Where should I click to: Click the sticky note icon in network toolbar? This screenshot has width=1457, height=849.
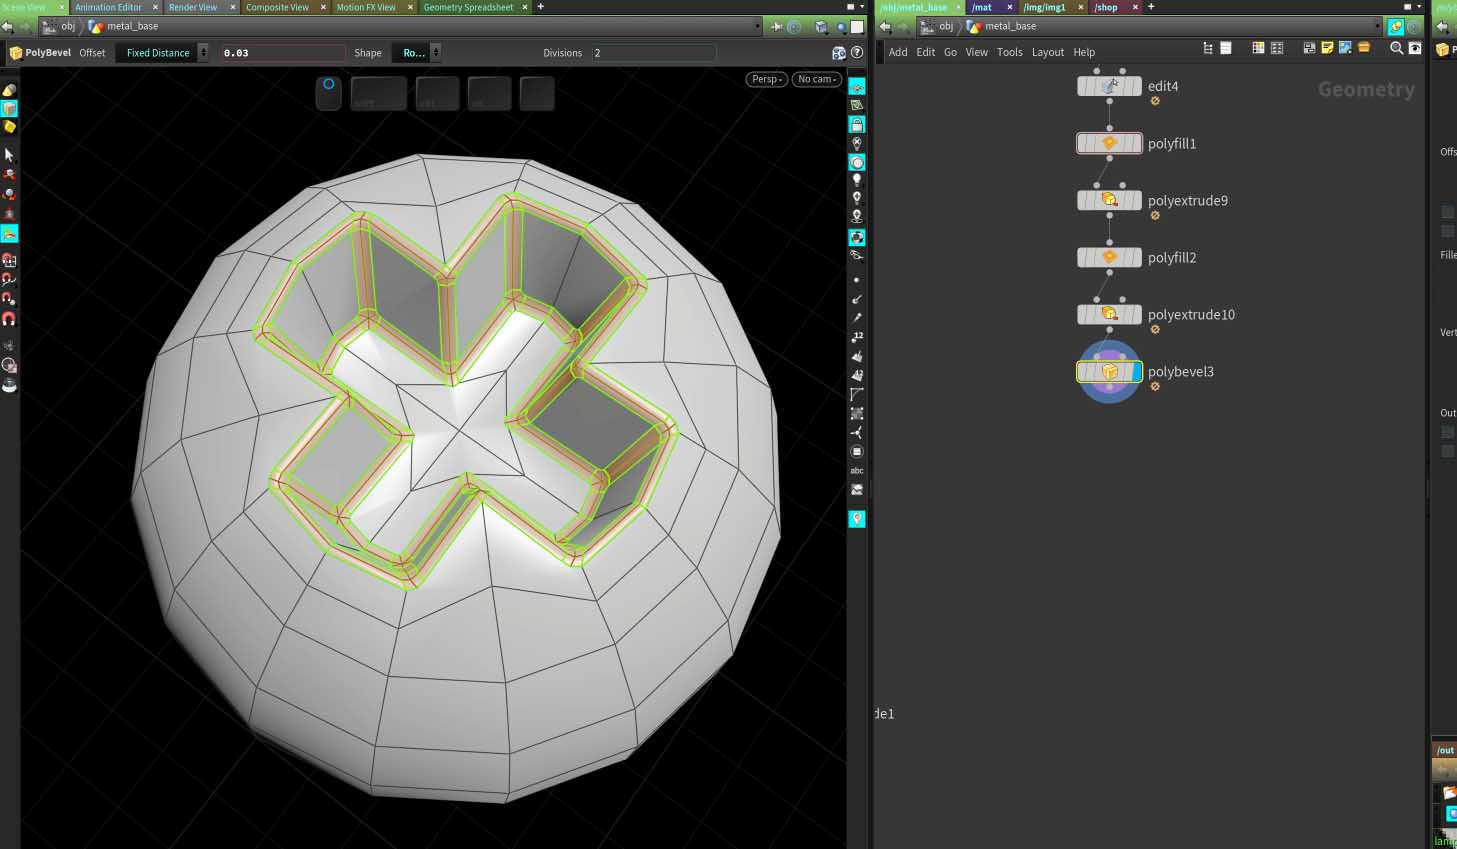click(x=1327, y=48)
